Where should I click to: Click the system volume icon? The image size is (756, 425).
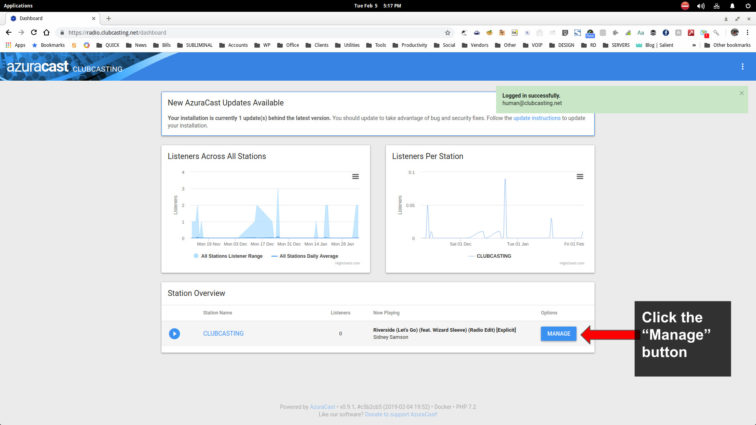[701, 6]
